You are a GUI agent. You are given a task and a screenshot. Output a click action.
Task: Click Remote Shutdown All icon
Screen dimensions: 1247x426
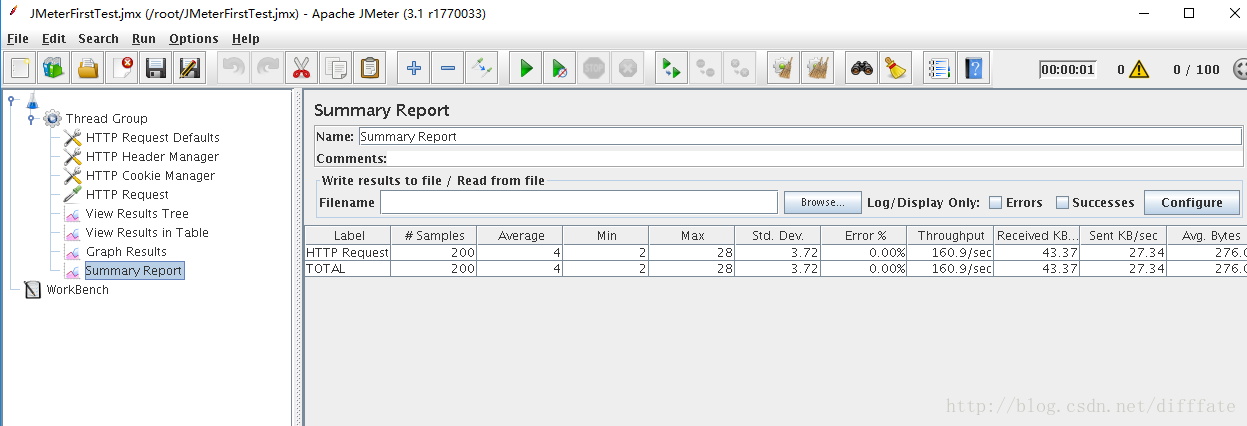(x=740, y=68)
